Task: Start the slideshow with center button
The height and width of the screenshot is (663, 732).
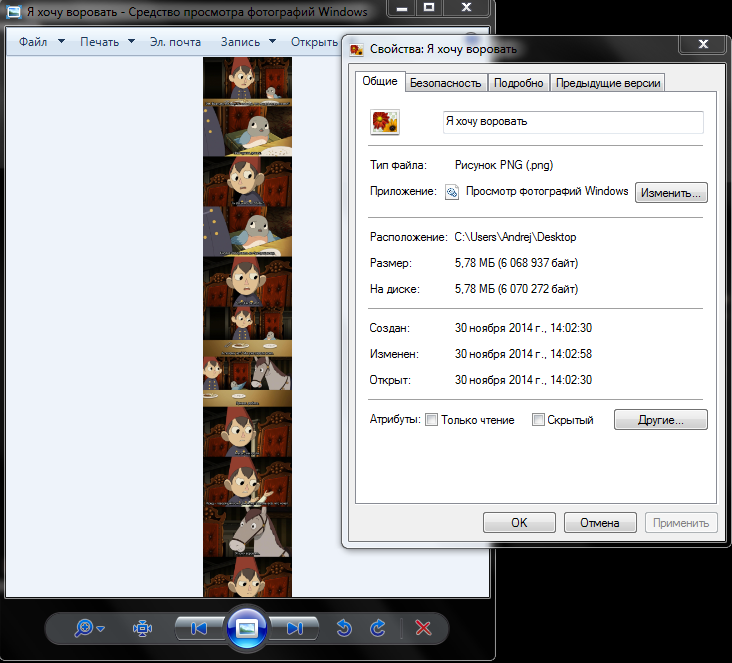Action: 247,628
